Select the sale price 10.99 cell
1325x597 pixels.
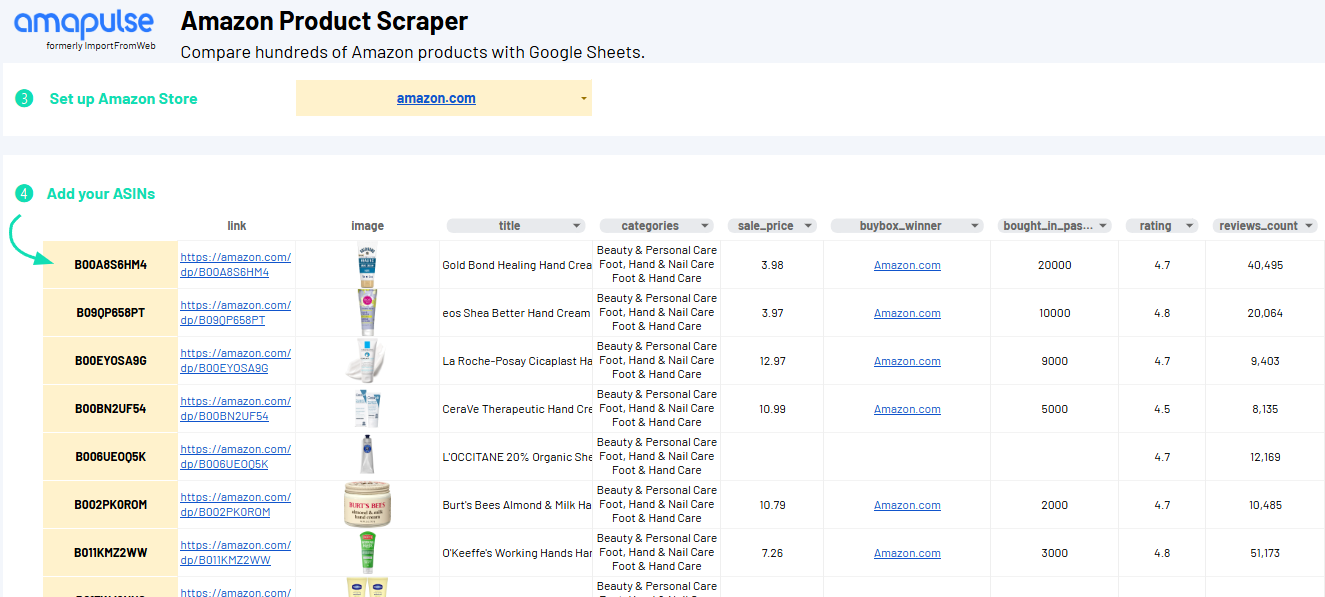[772, 409]
